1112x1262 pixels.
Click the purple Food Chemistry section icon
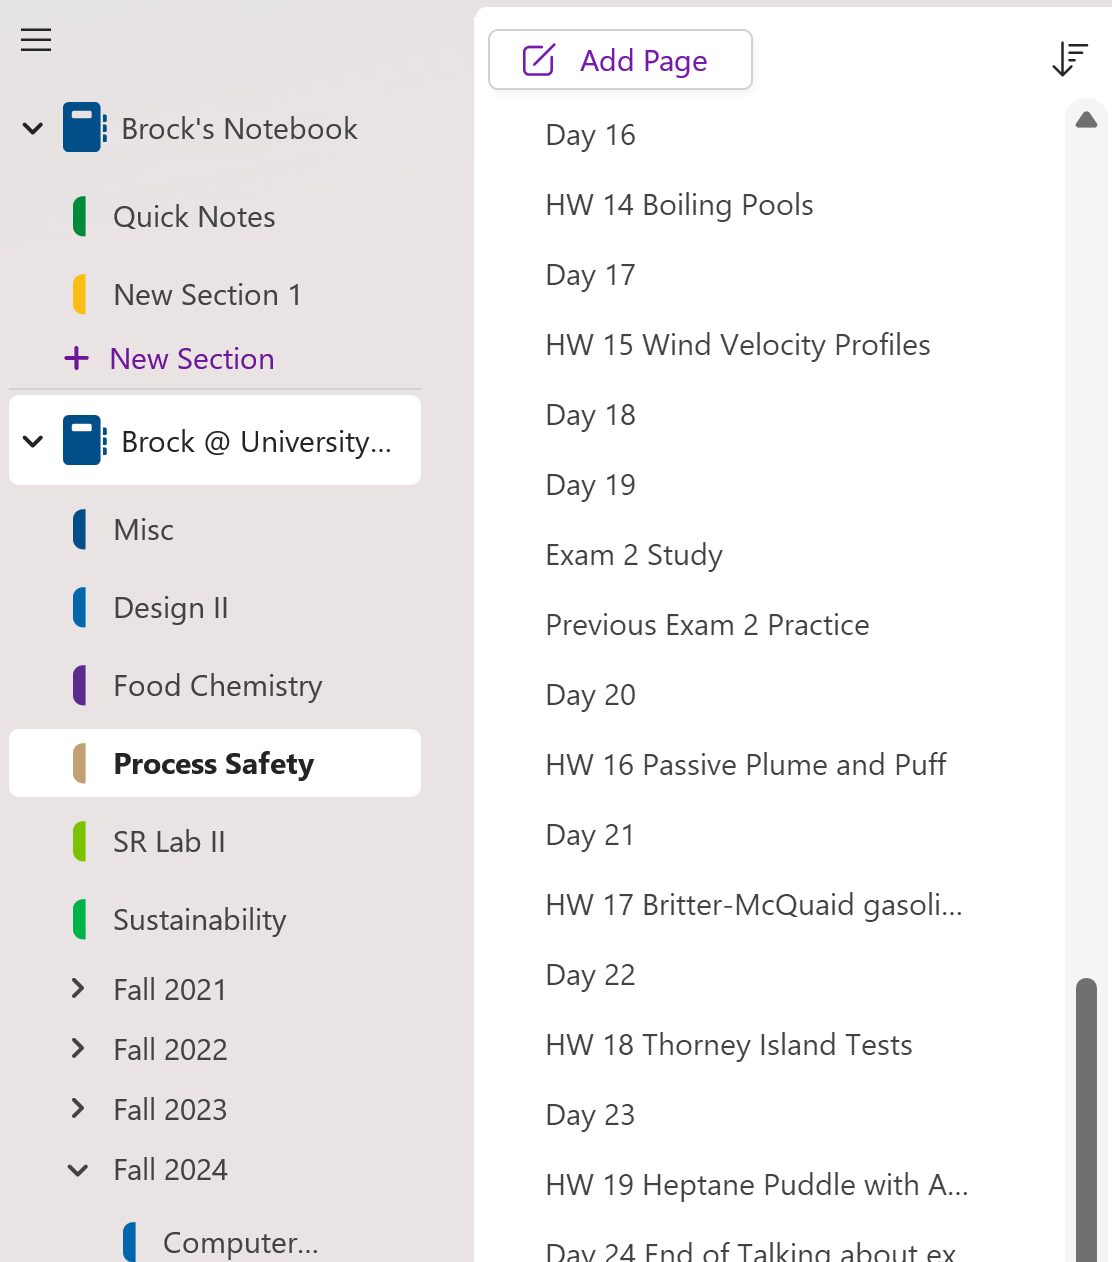(x=80, y=686)
